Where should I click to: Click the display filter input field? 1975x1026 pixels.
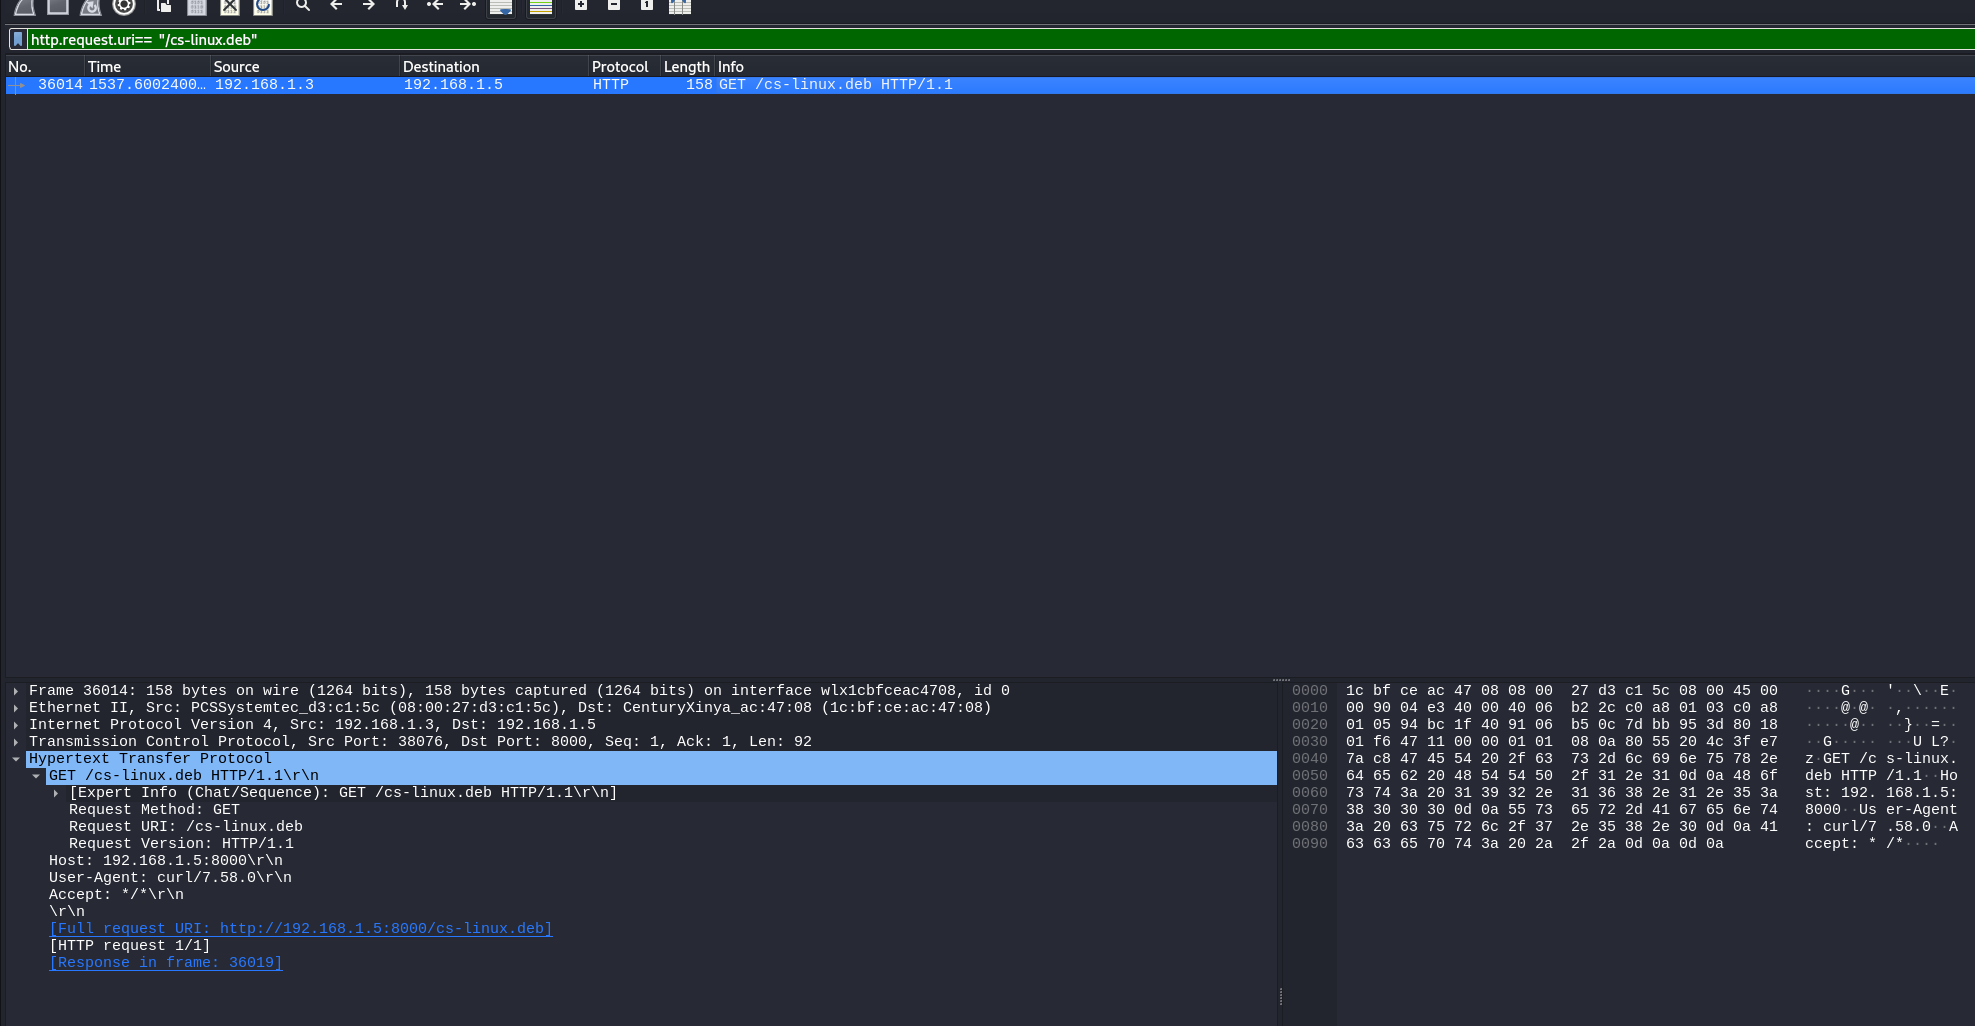point(1000,39)
